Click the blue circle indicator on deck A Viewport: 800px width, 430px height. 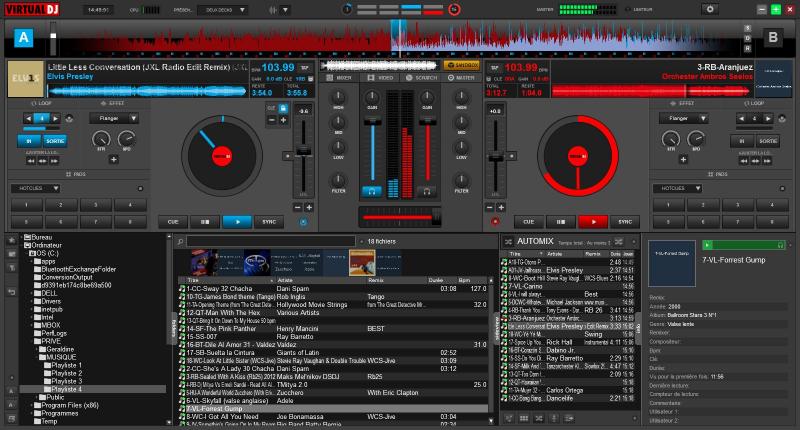(x=303, y=222)
